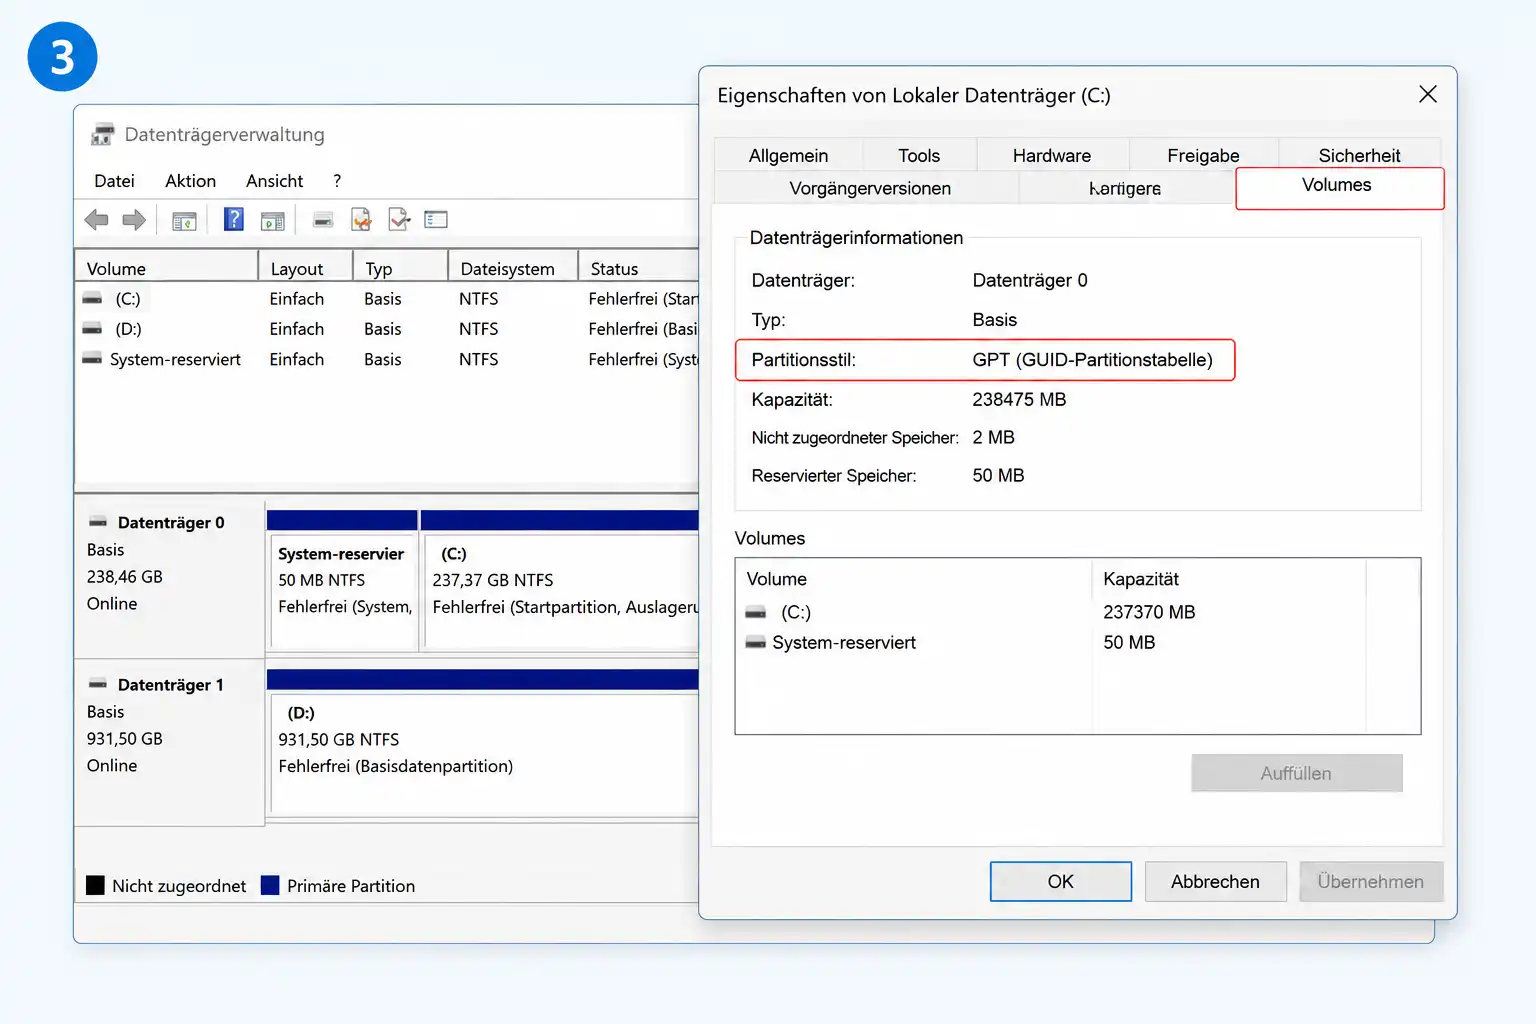Close the Eigenschaften dialog with the X
Image resolution: width=1536 pixels, height=1024 pixels.
1427,94
